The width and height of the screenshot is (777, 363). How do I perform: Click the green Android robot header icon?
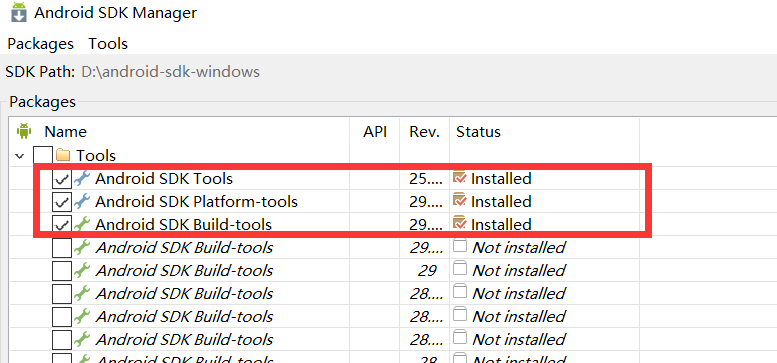tap(24, 131)
